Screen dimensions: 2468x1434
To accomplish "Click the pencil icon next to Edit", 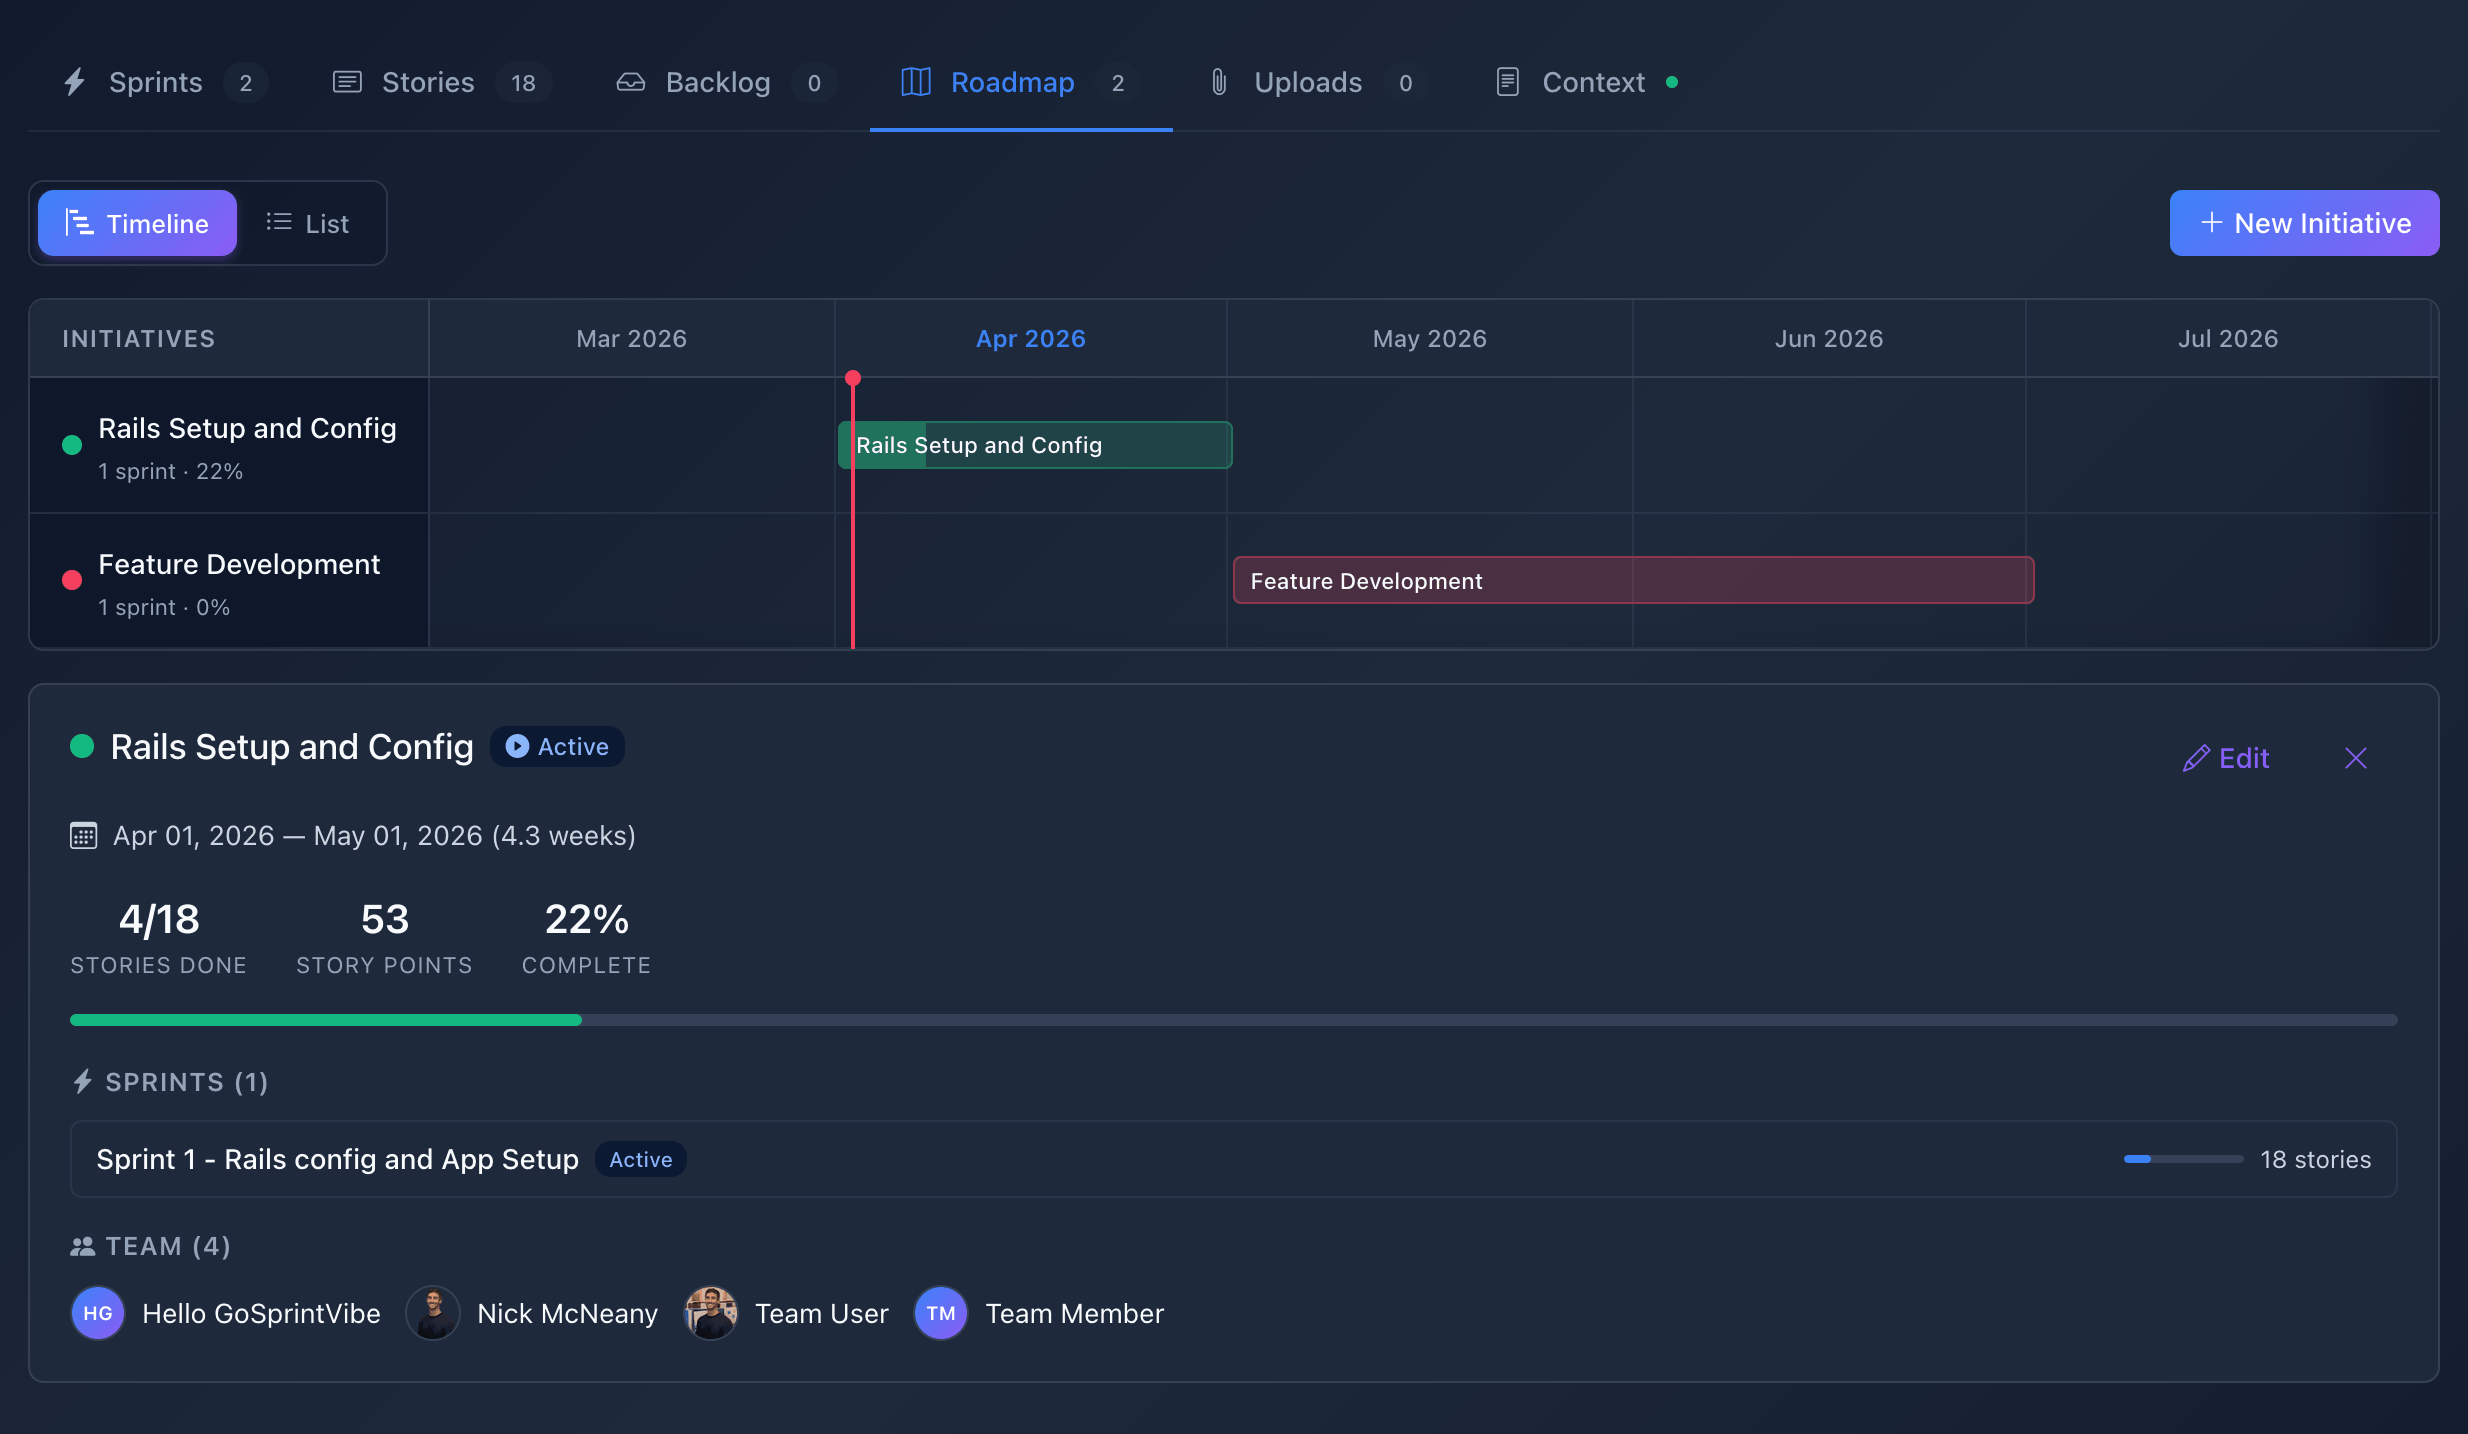I will tap(2196, 759).
